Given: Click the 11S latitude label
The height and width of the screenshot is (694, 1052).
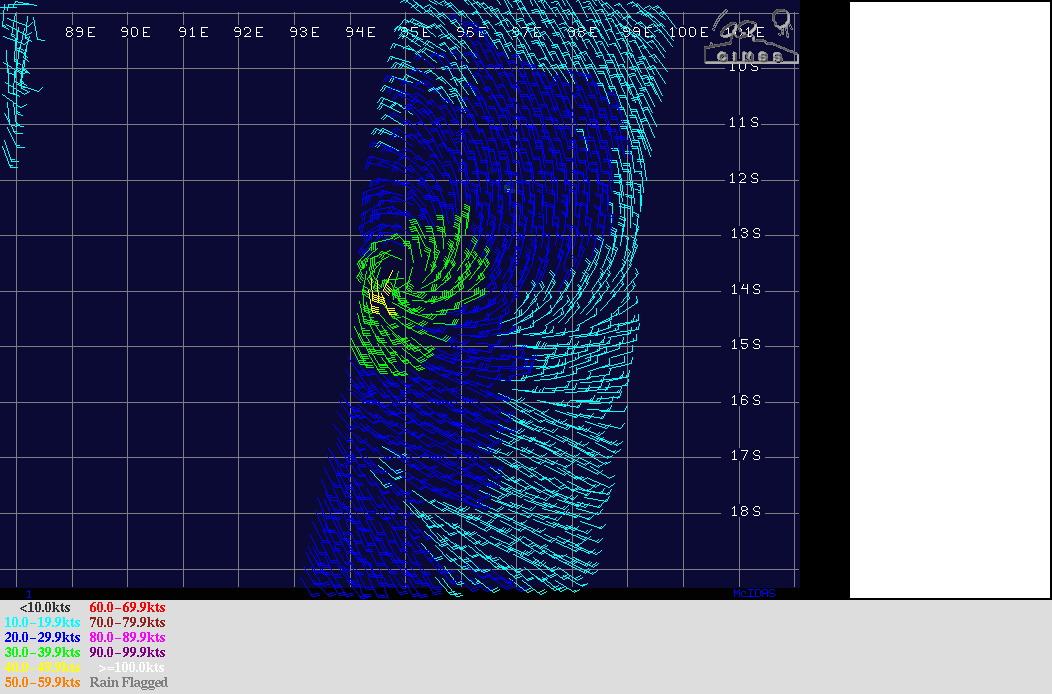Looking at the screenshot, I should [x=745, y=122].
